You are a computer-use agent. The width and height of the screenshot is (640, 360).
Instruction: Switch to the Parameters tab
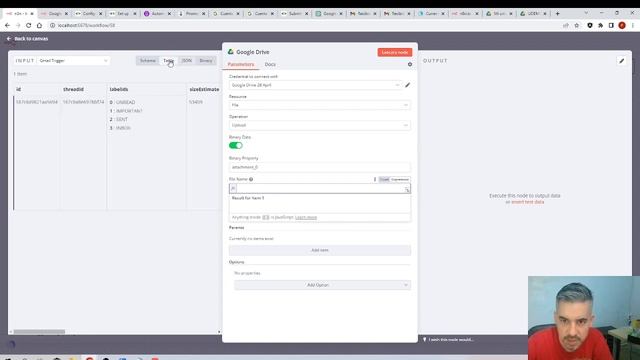(x=241, y=64)
